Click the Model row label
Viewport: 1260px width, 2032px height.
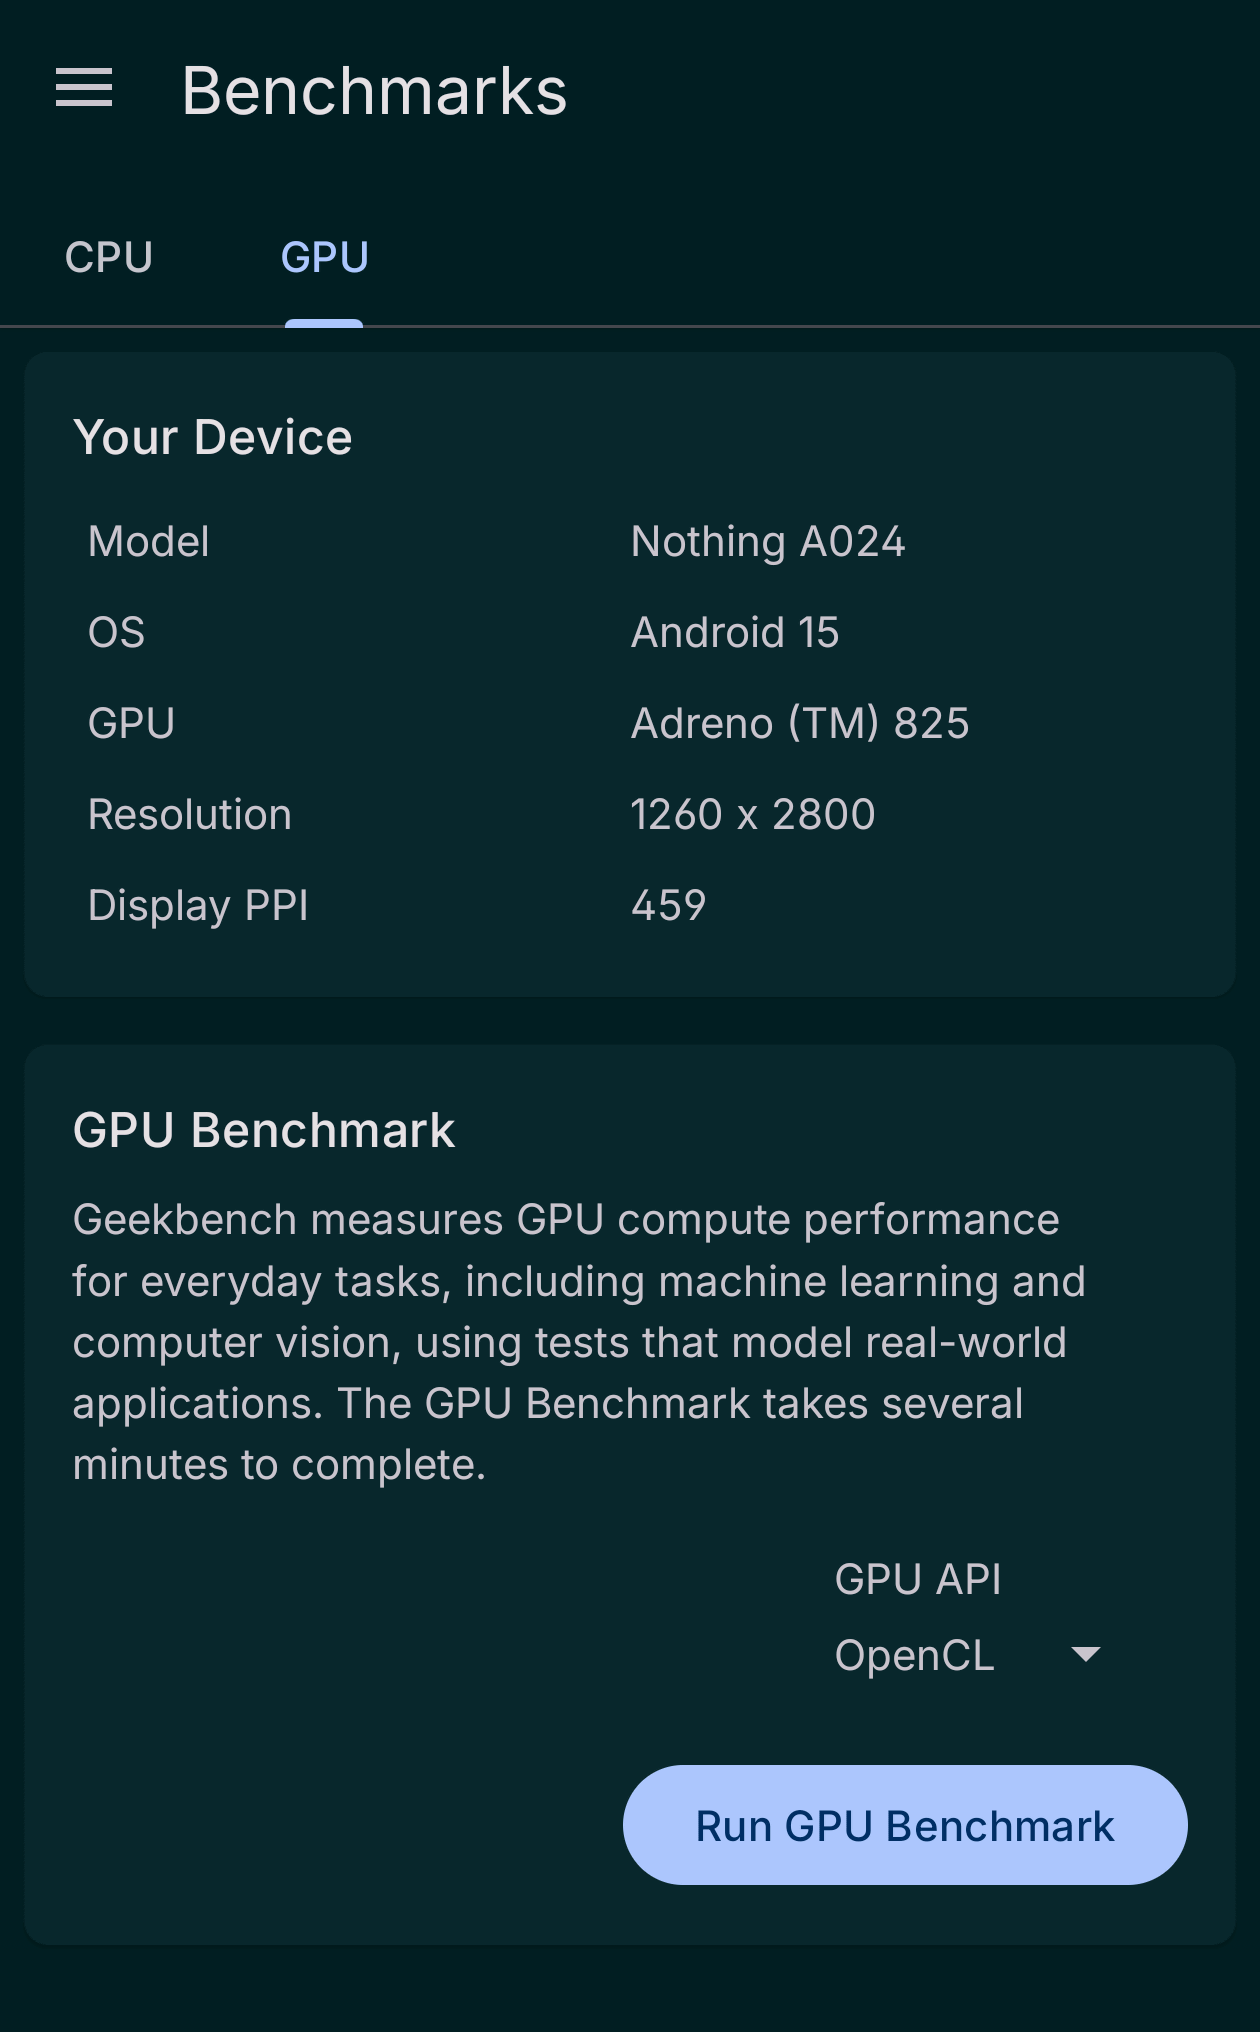pyautogui.click(x=148, y=542)
